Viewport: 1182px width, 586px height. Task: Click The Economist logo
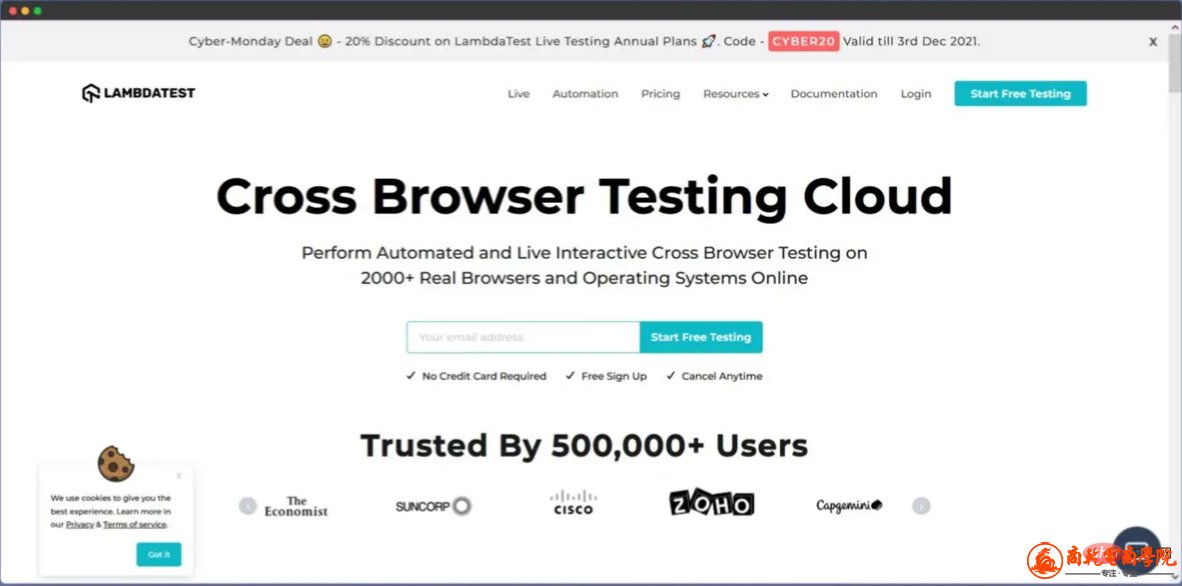click(296, 506)
